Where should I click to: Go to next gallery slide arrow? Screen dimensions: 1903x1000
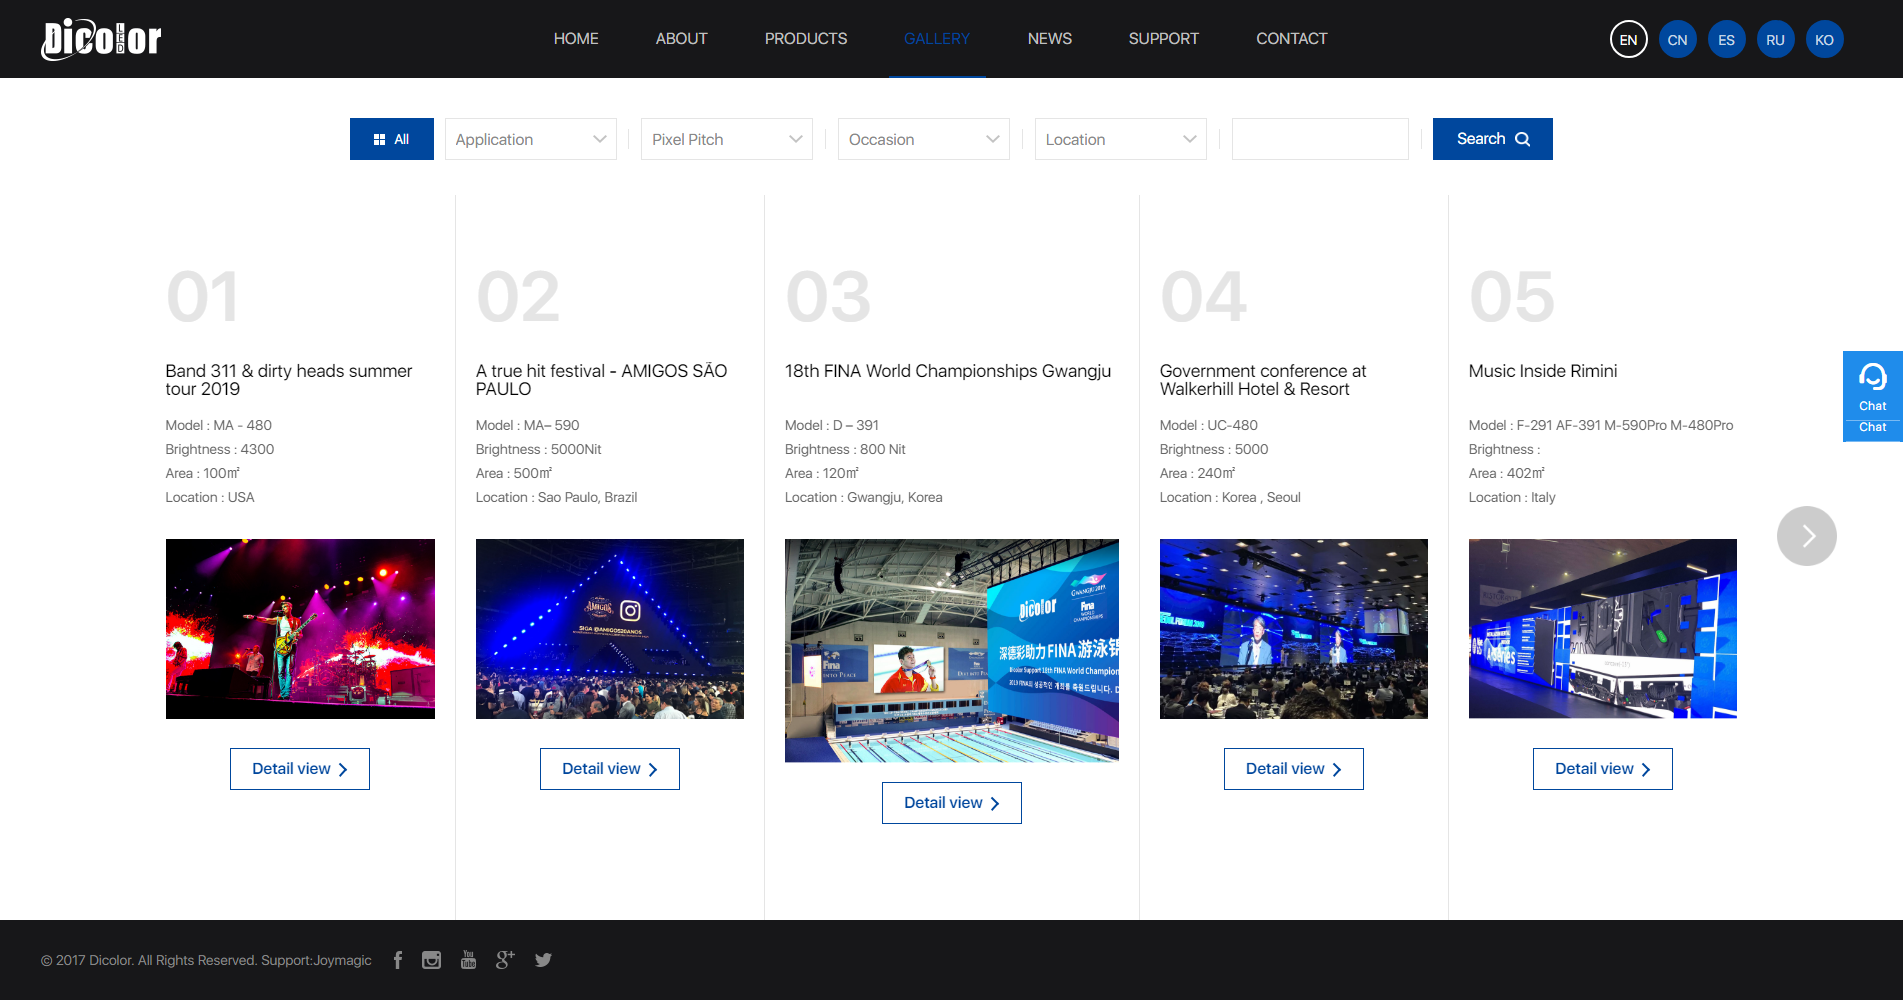click(1806, 536)
